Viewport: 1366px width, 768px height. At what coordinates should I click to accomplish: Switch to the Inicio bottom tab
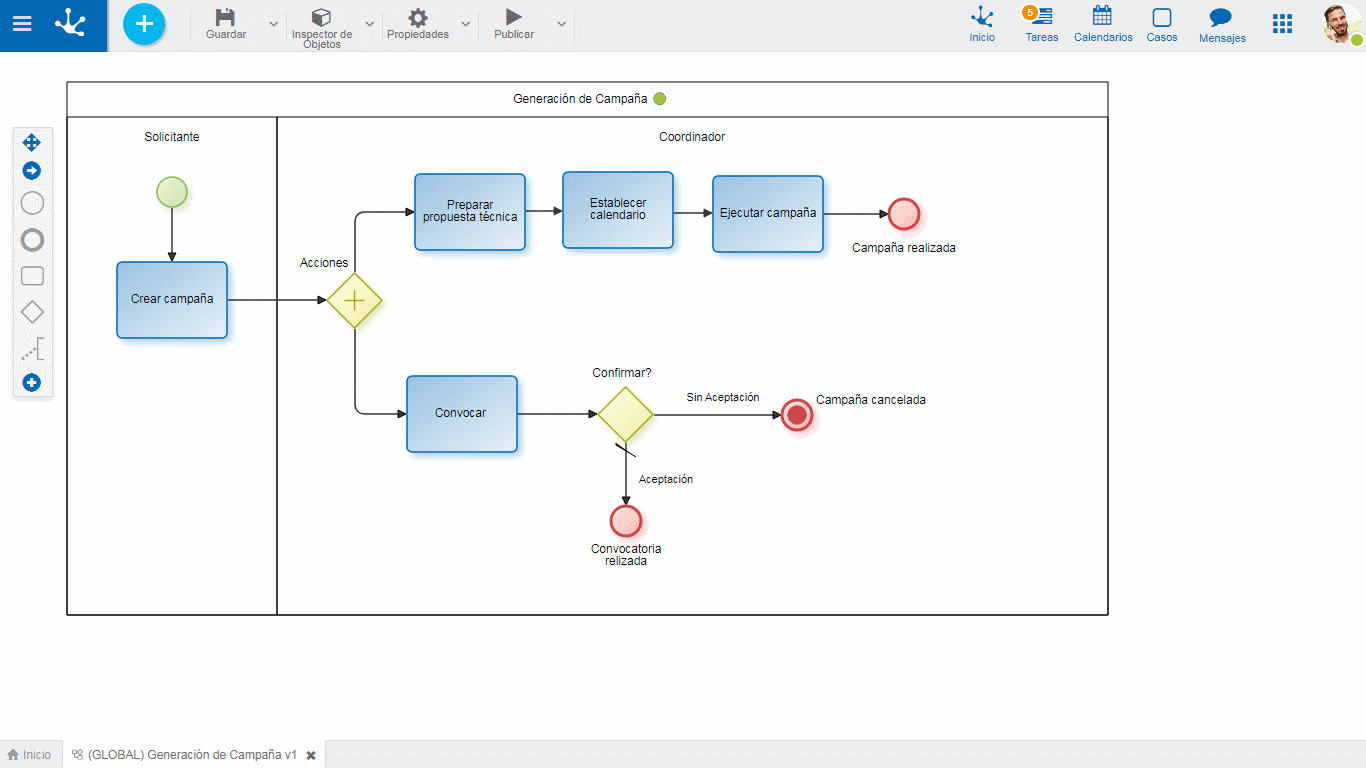(x=30, y=755)
